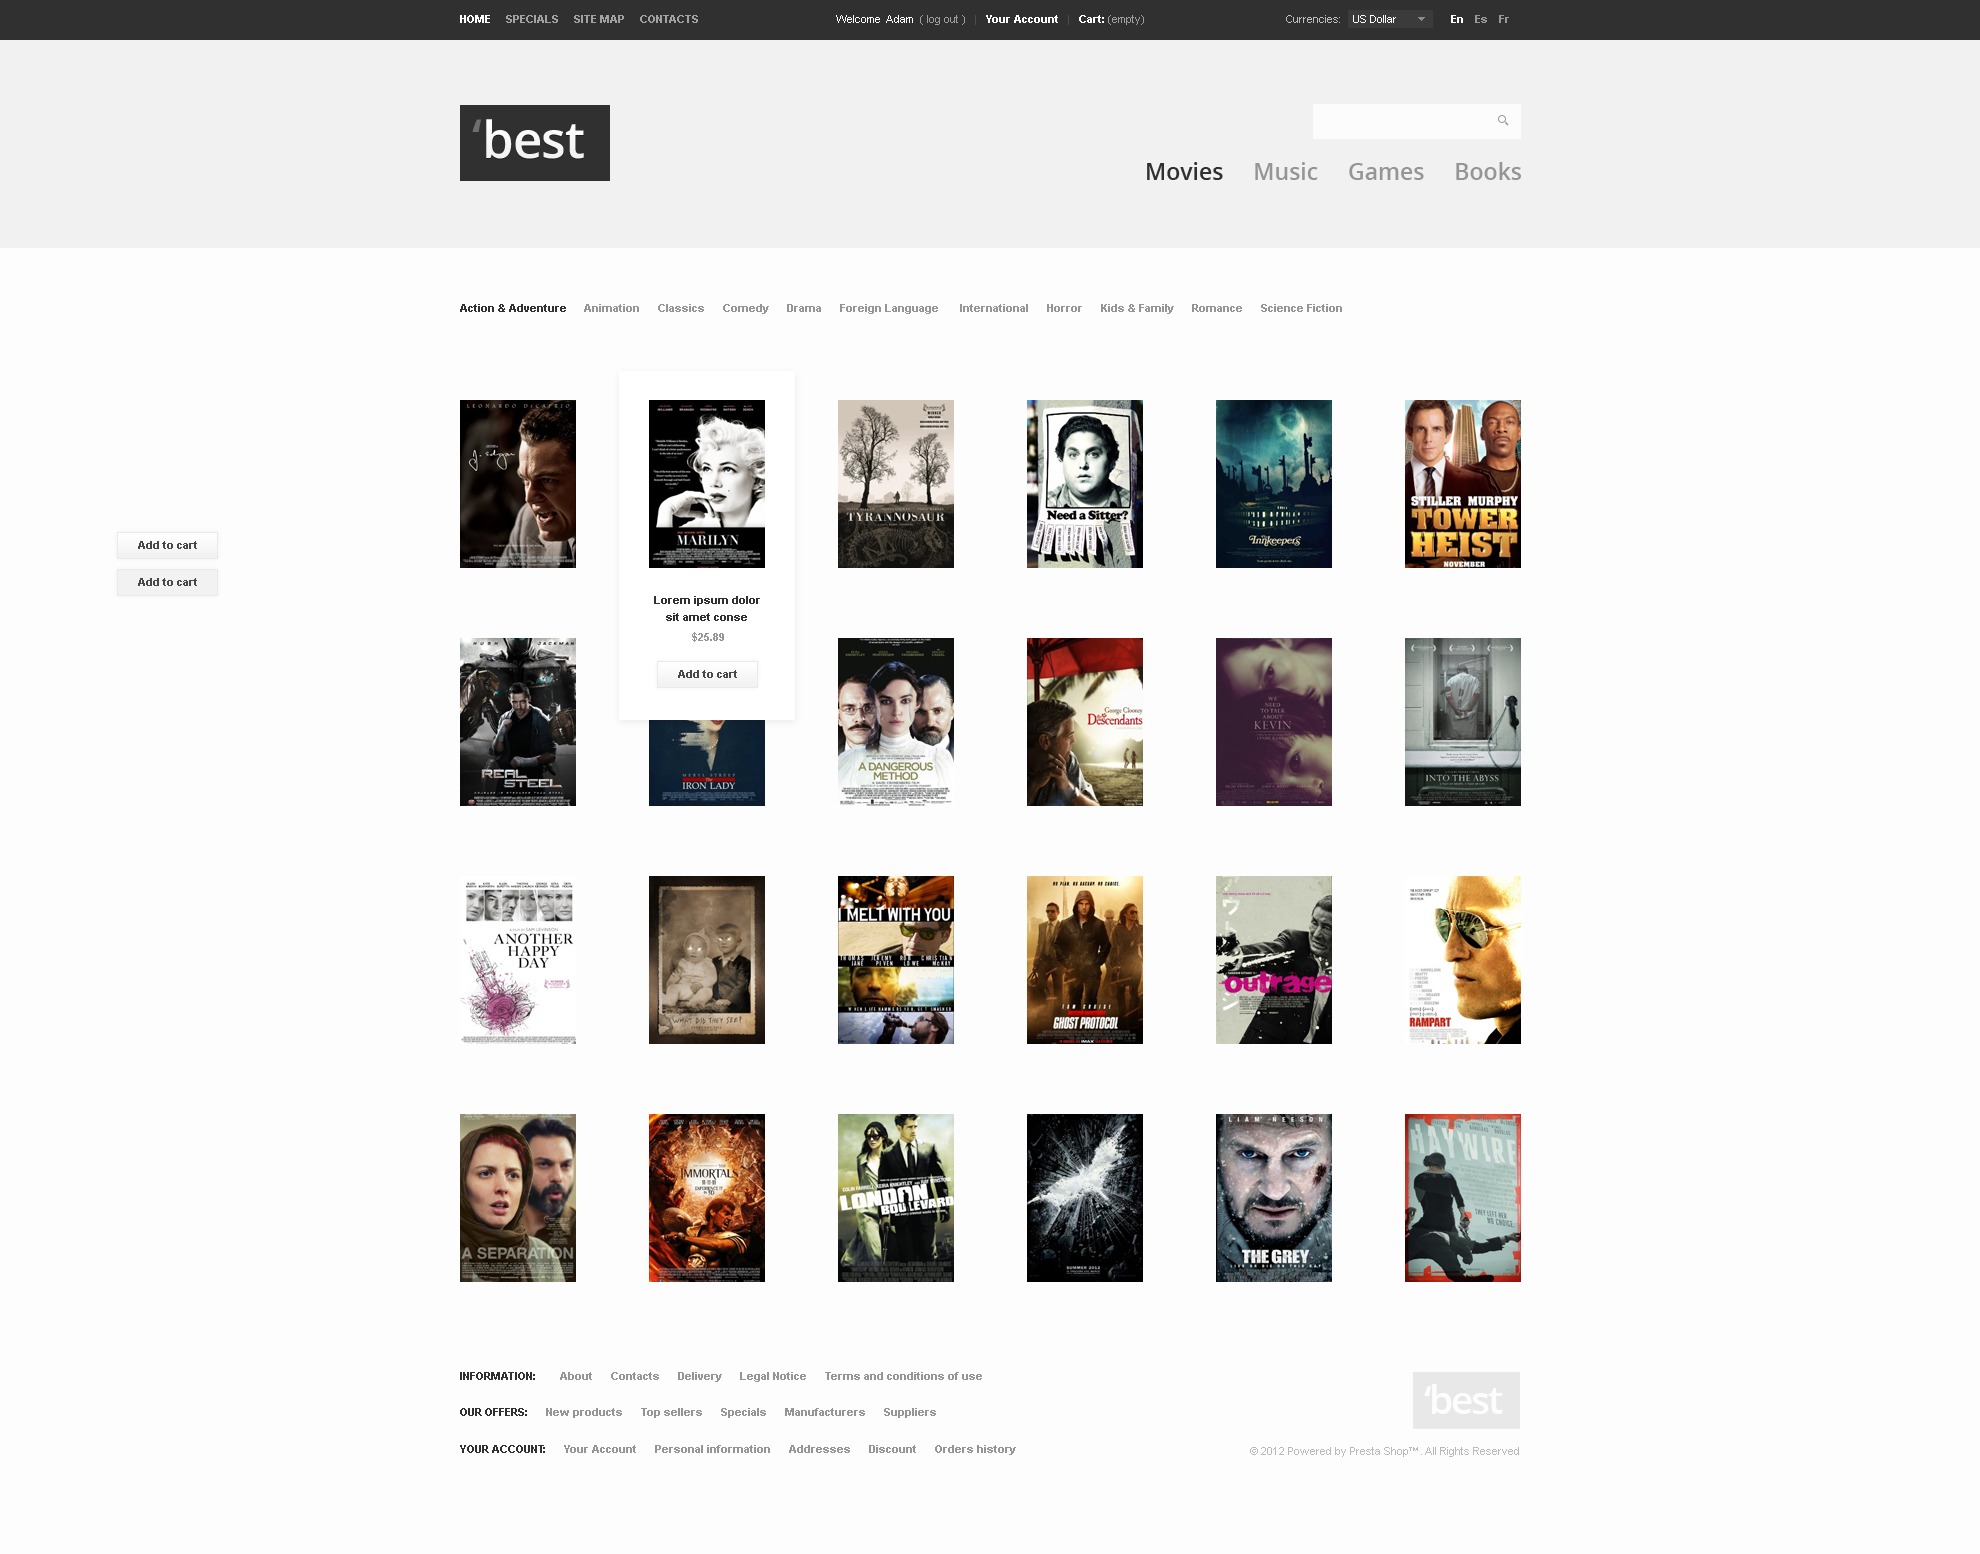The image size is (1980, 1554).
Task: Open the Currencies US Dollar dropdown
Action: (1390, 19)
